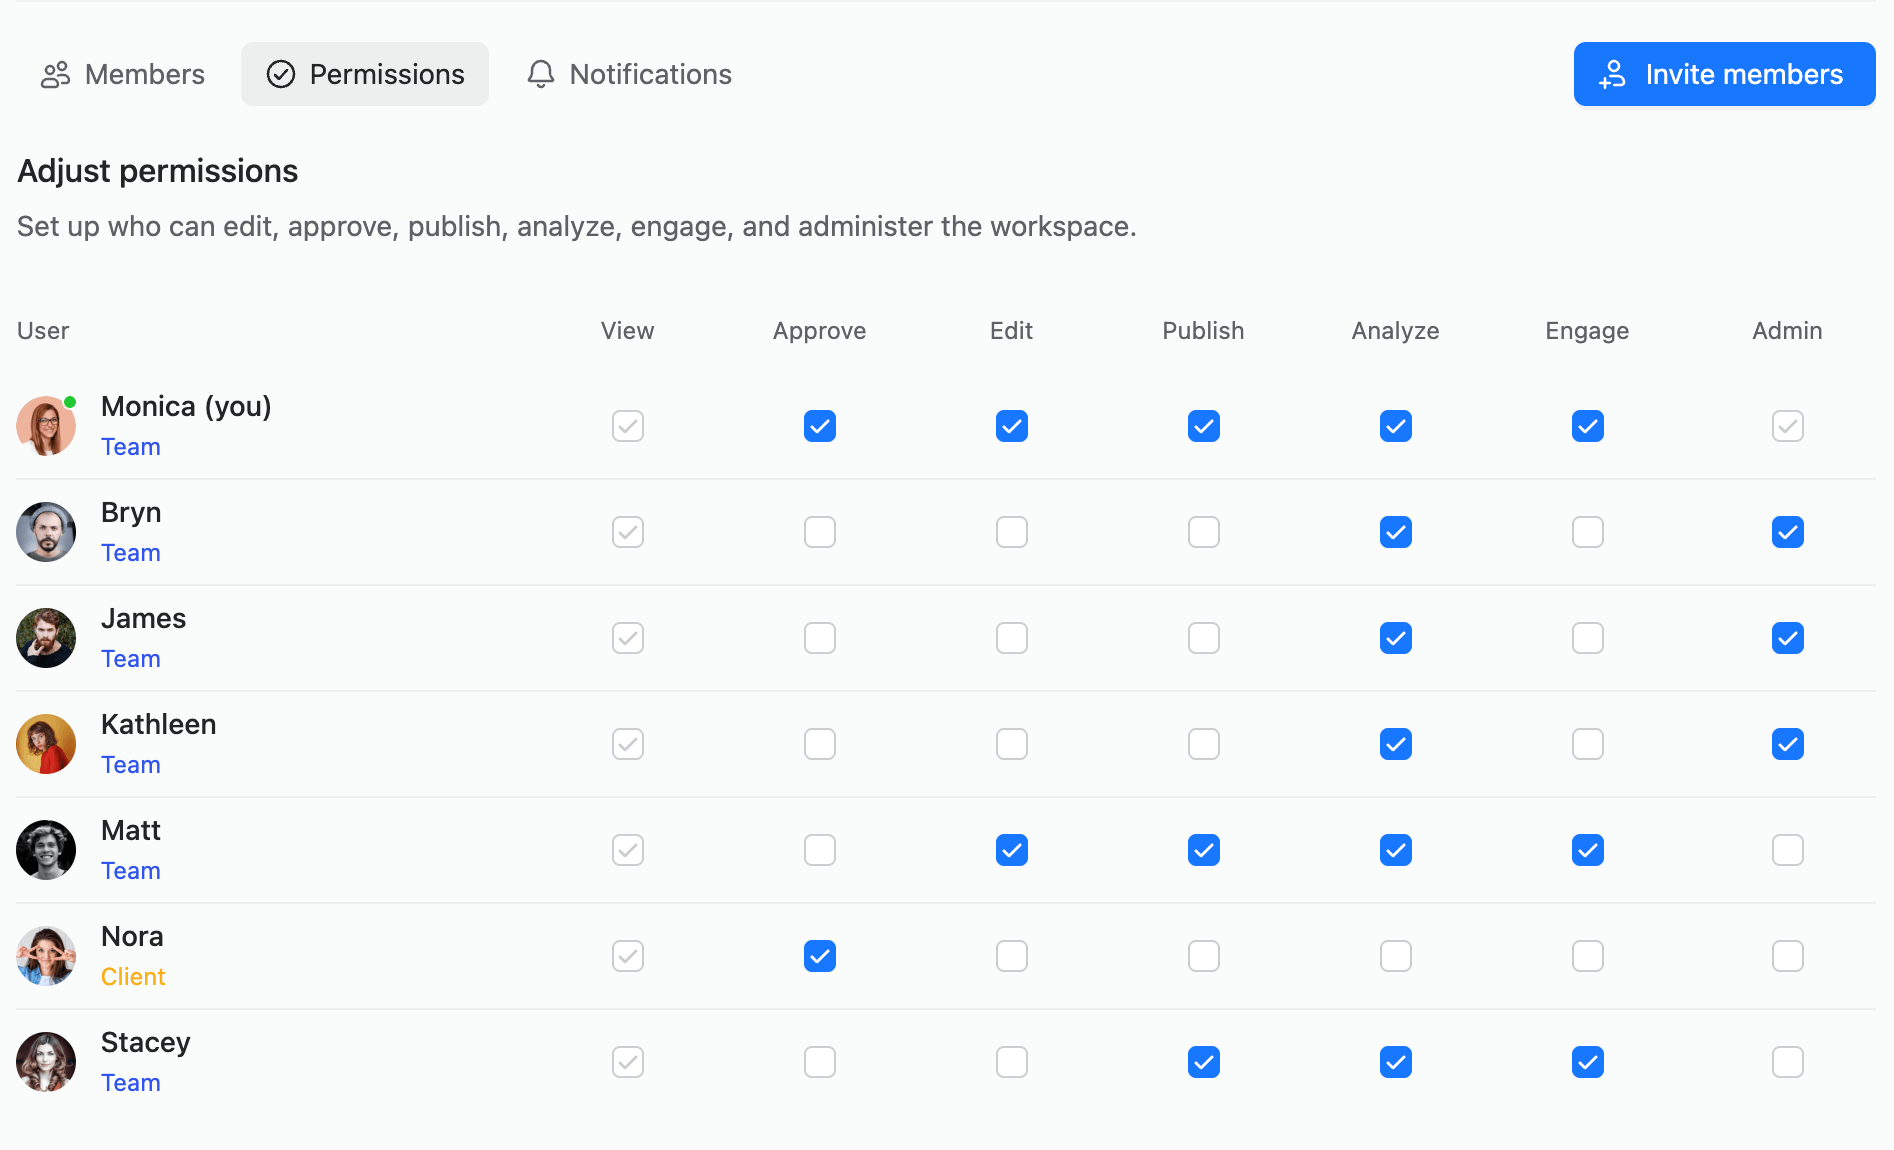
Task: Remove Admin permission from Kathleen
Action: [x=1788, y=744]
